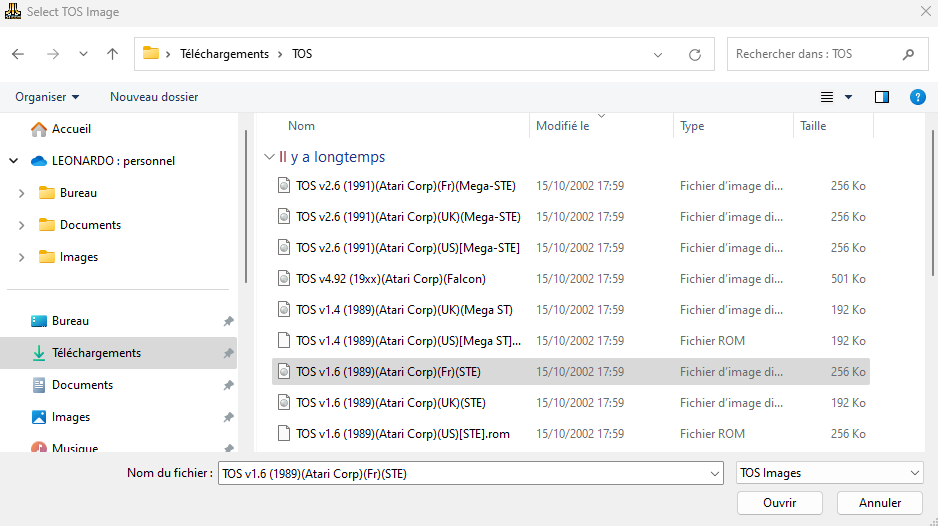Screen dimensions: 938x526
Task: Select TOS in the breadcrumb path
Action: tap(302, 54)
